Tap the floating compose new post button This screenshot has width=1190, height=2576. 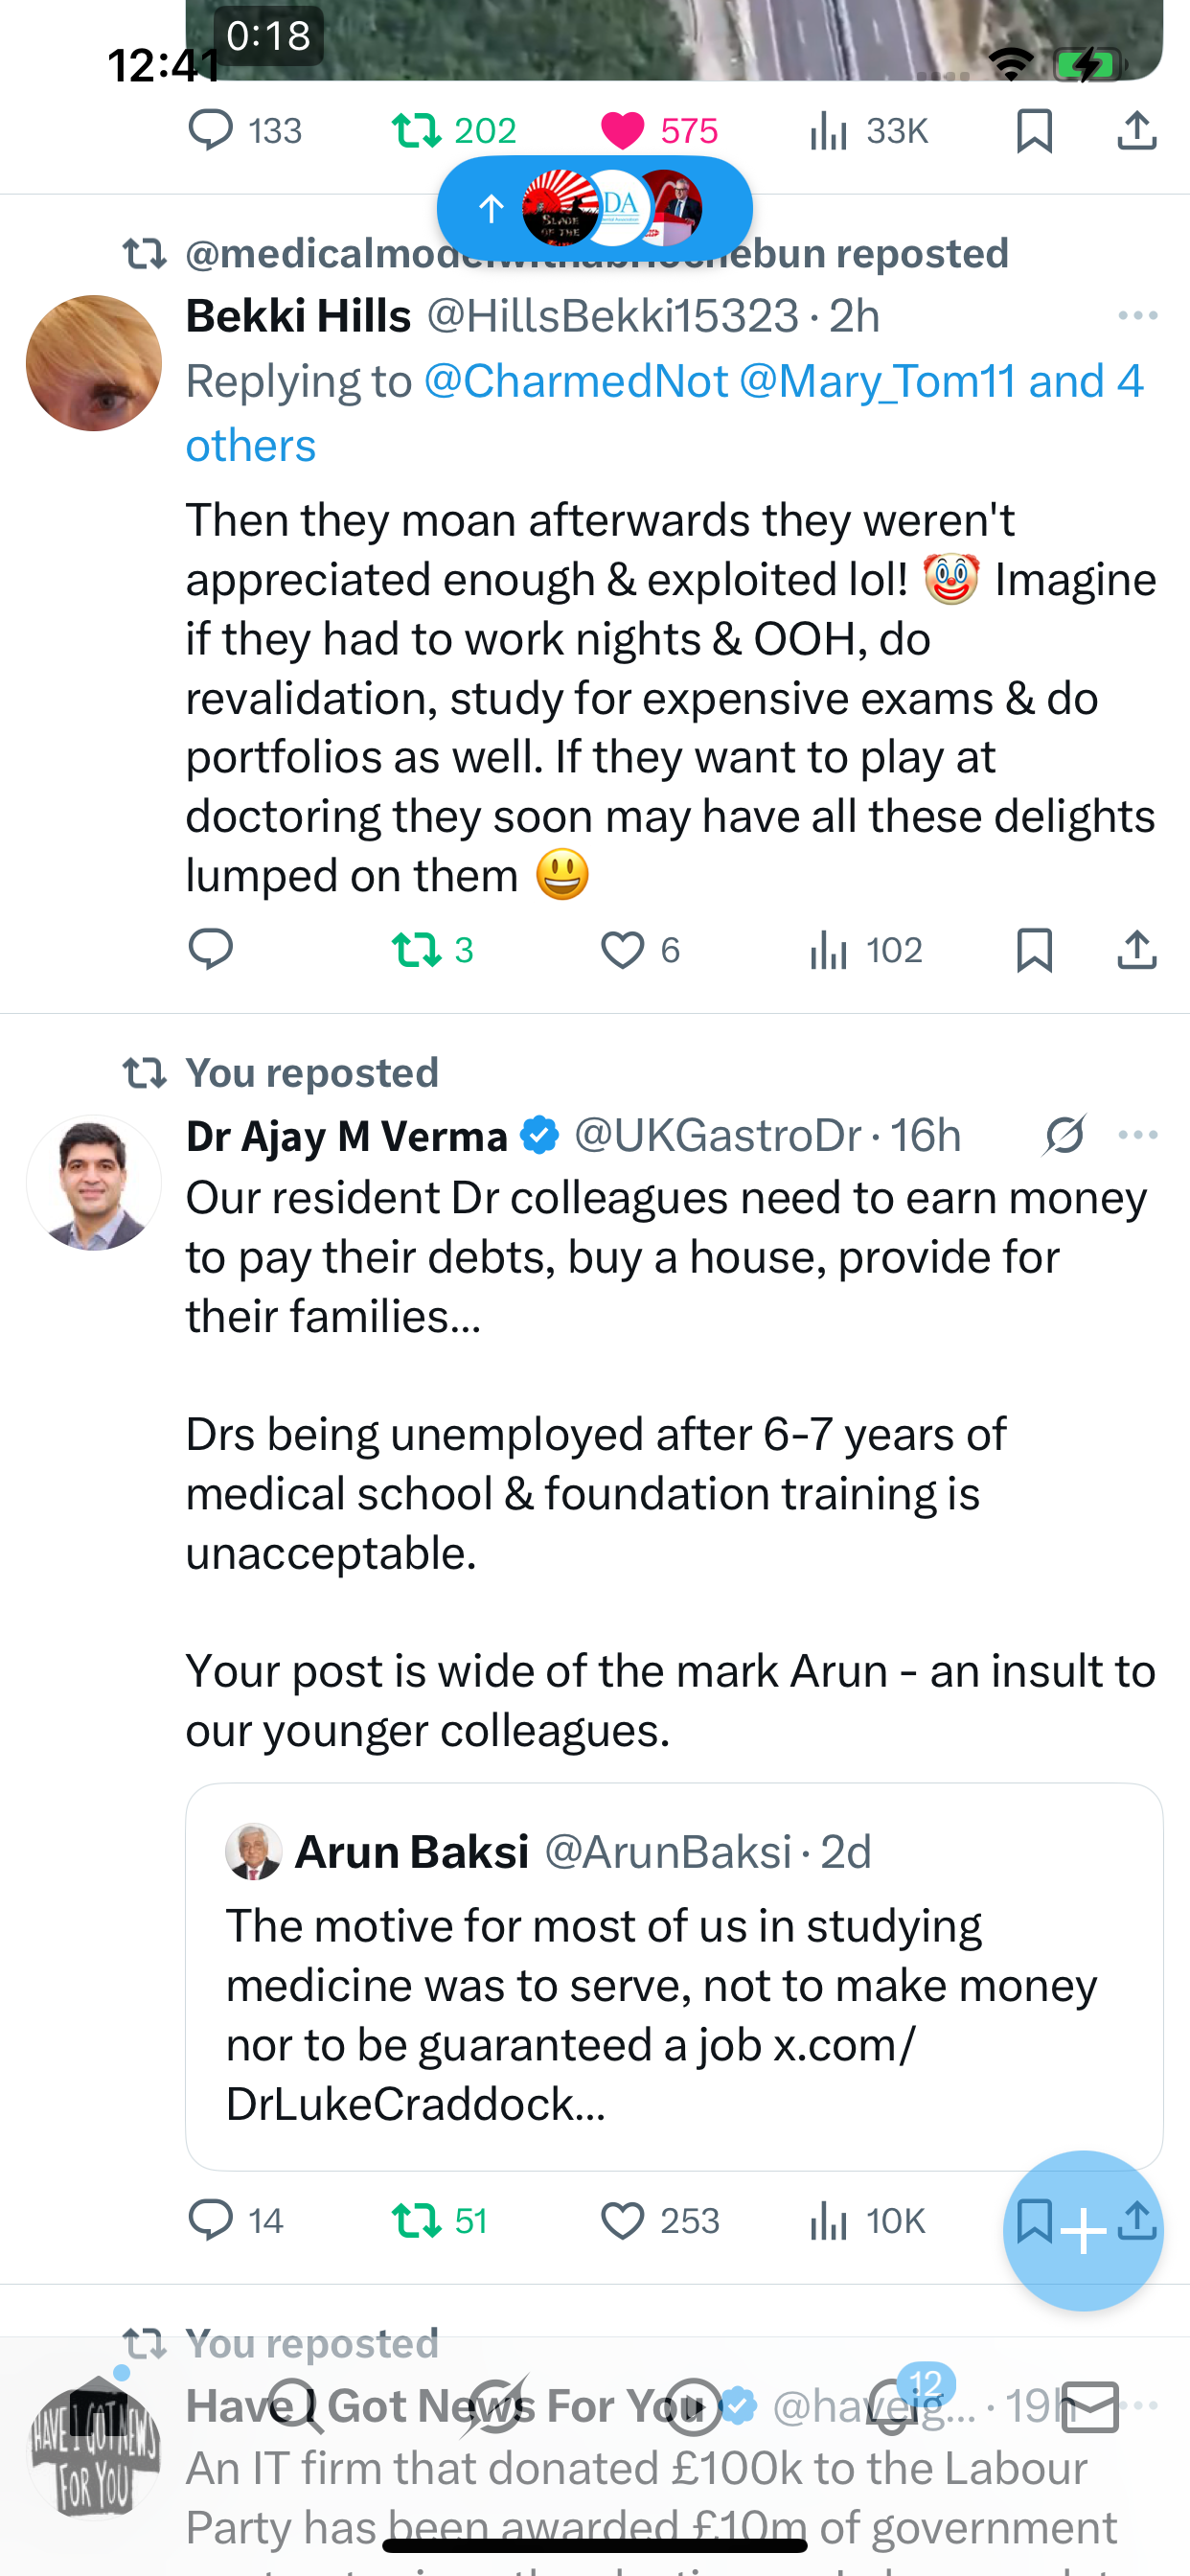pyautogui.click(x=1083, y=2231)
